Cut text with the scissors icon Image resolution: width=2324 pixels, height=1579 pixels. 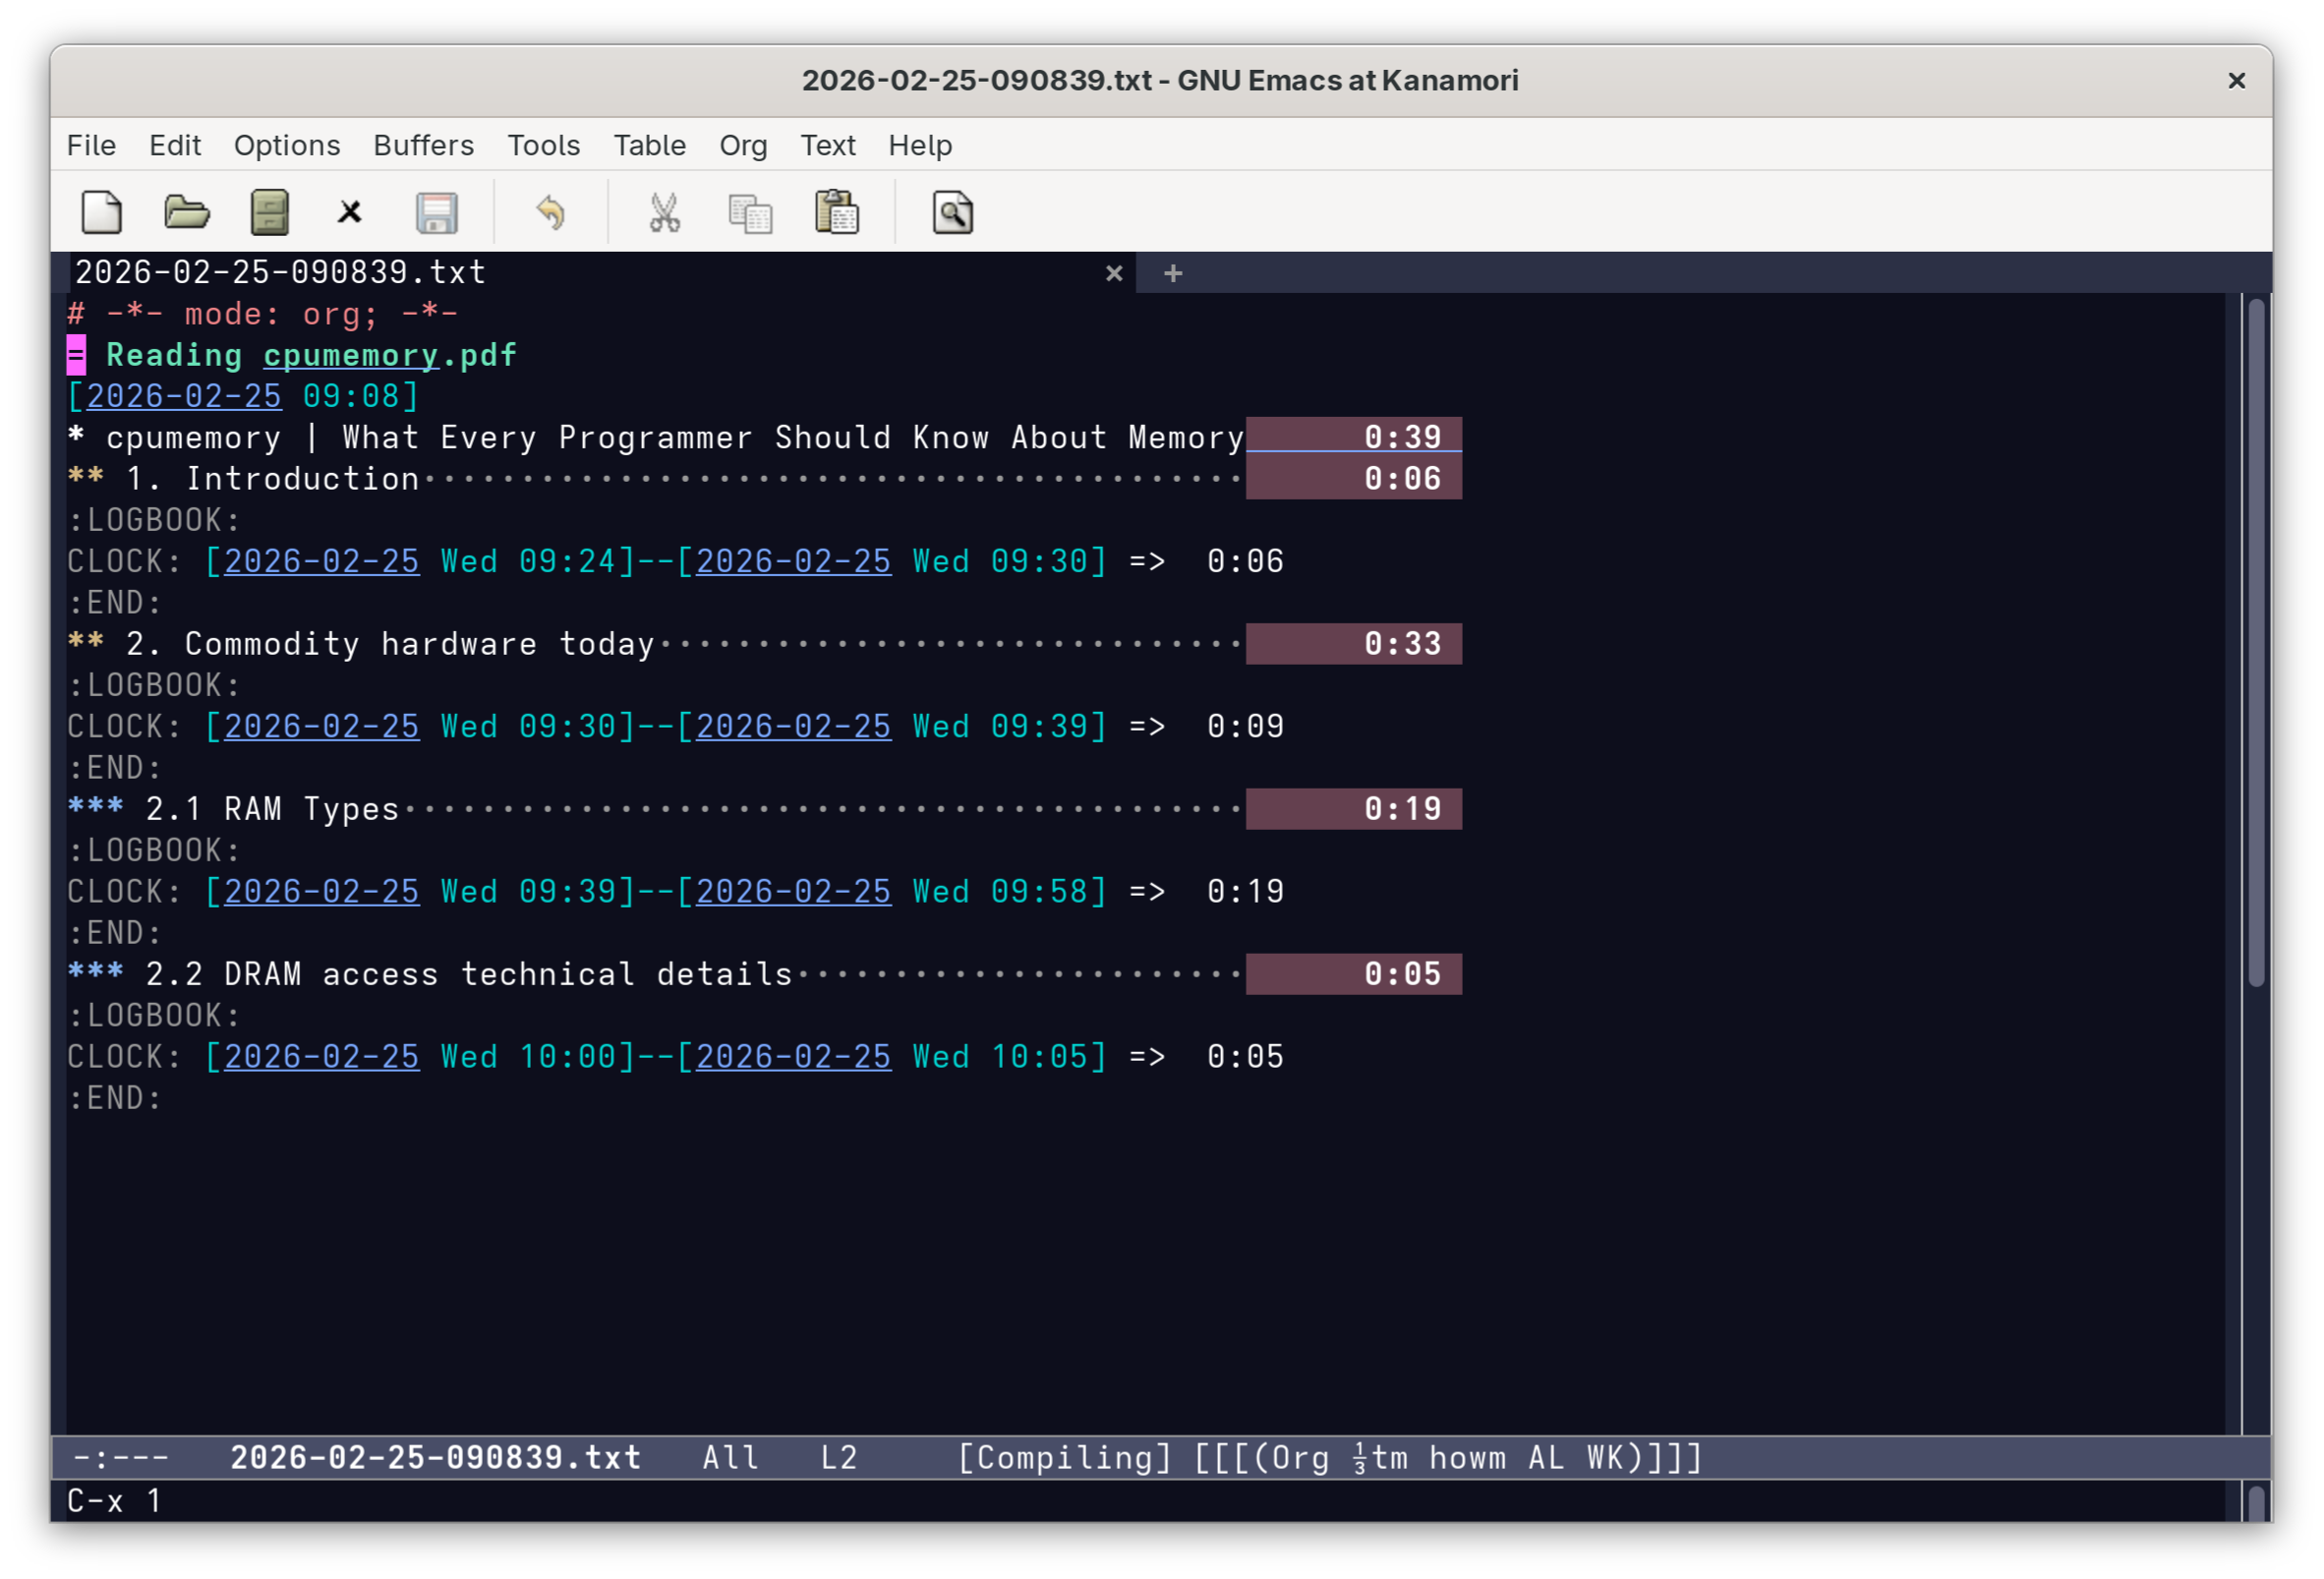[664, 212]
